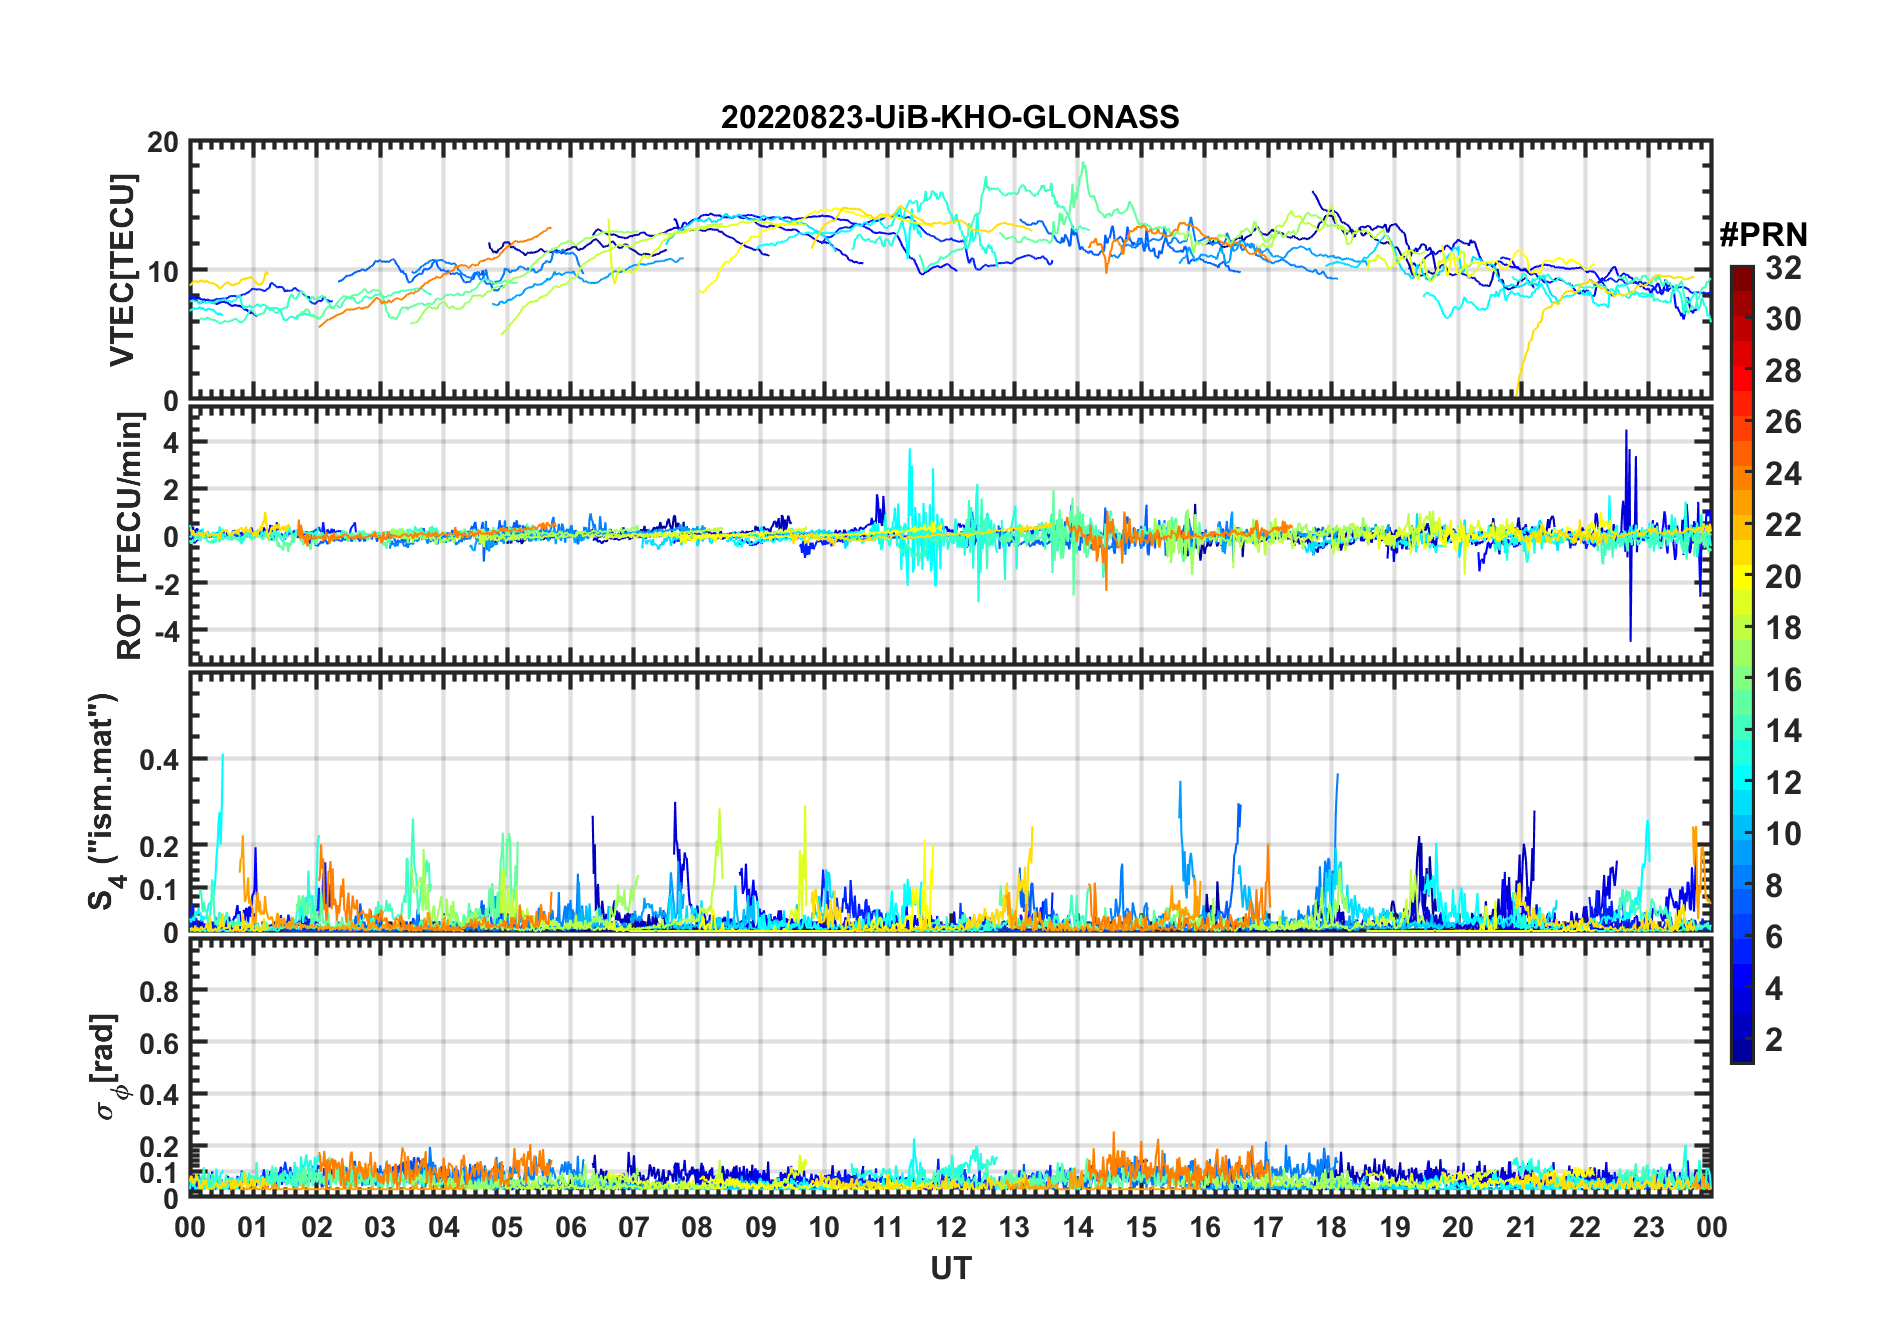Screen dimensions: 1902x1330
Task: Click VTEC y-axis tick label "10"
Action: (163, 271)
